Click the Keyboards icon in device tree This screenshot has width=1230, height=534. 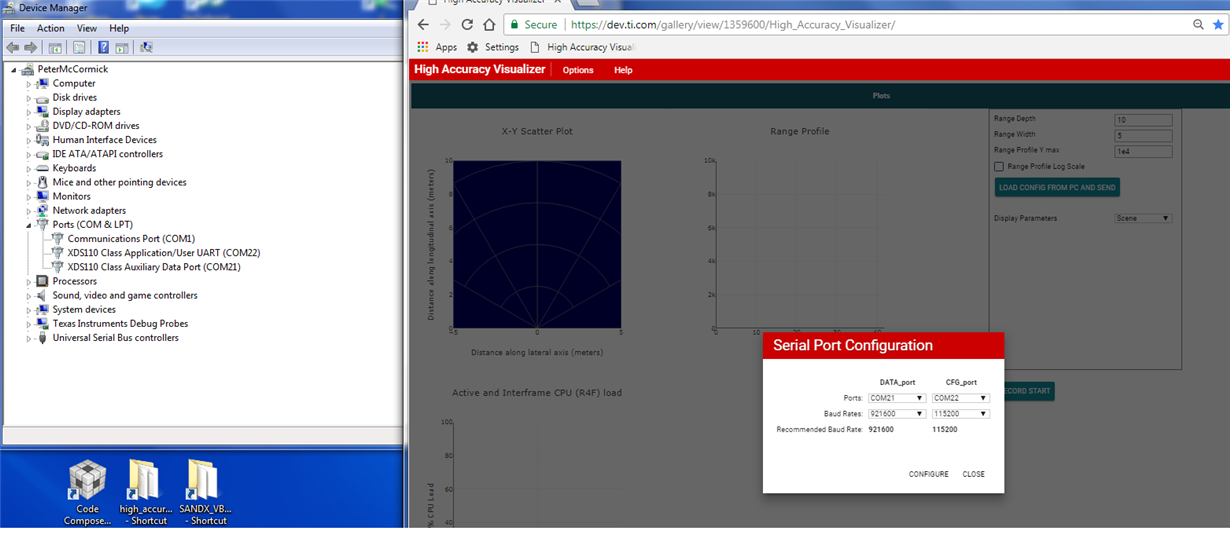[x=42, y=168]
